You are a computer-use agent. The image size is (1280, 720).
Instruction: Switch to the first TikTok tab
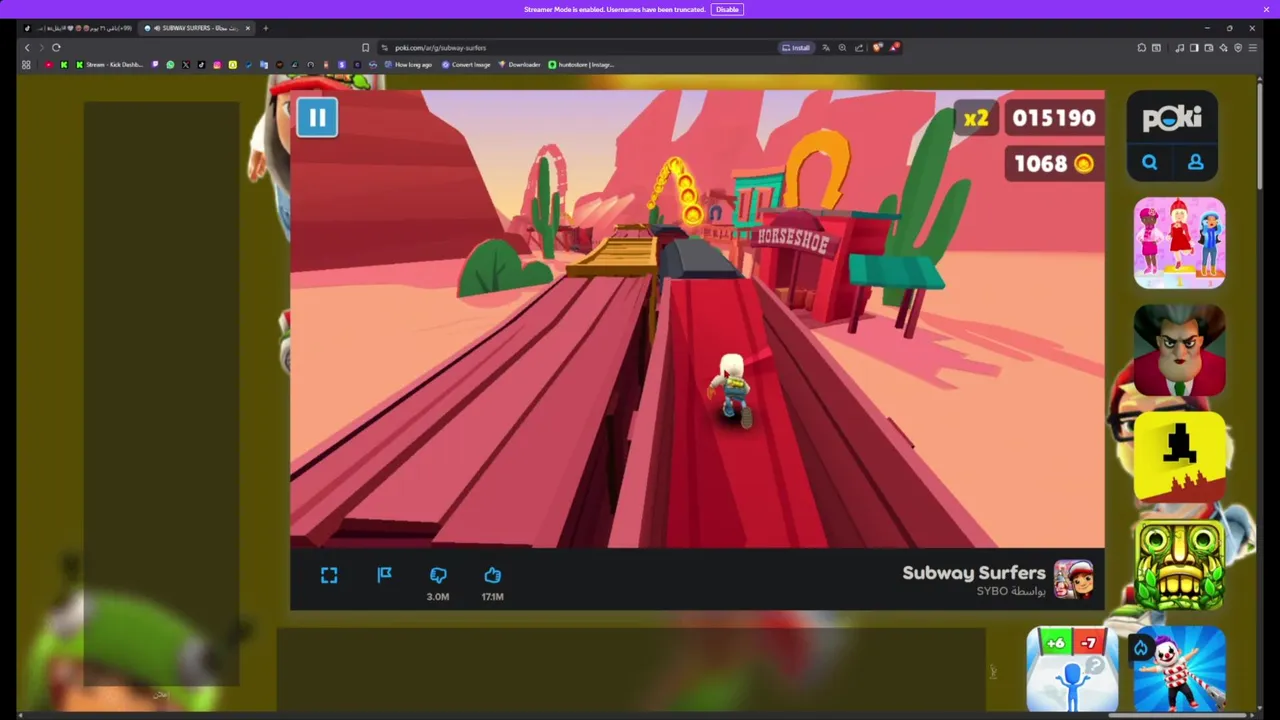coord(78,28)
